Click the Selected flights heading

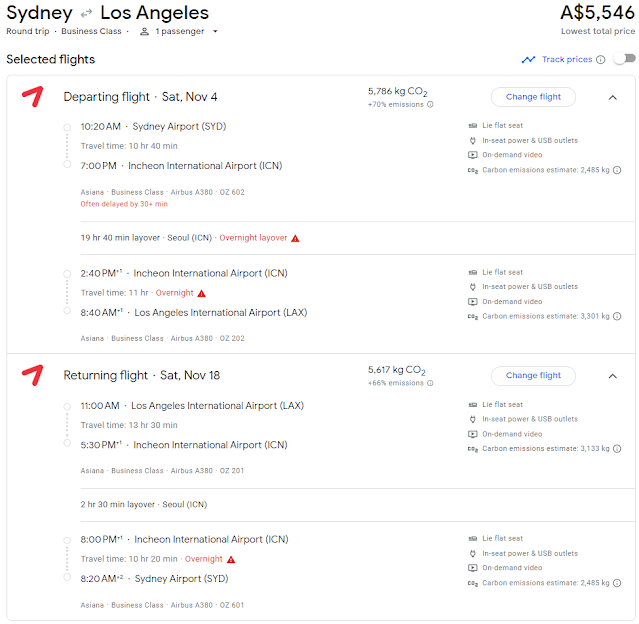tap(51, 60)
